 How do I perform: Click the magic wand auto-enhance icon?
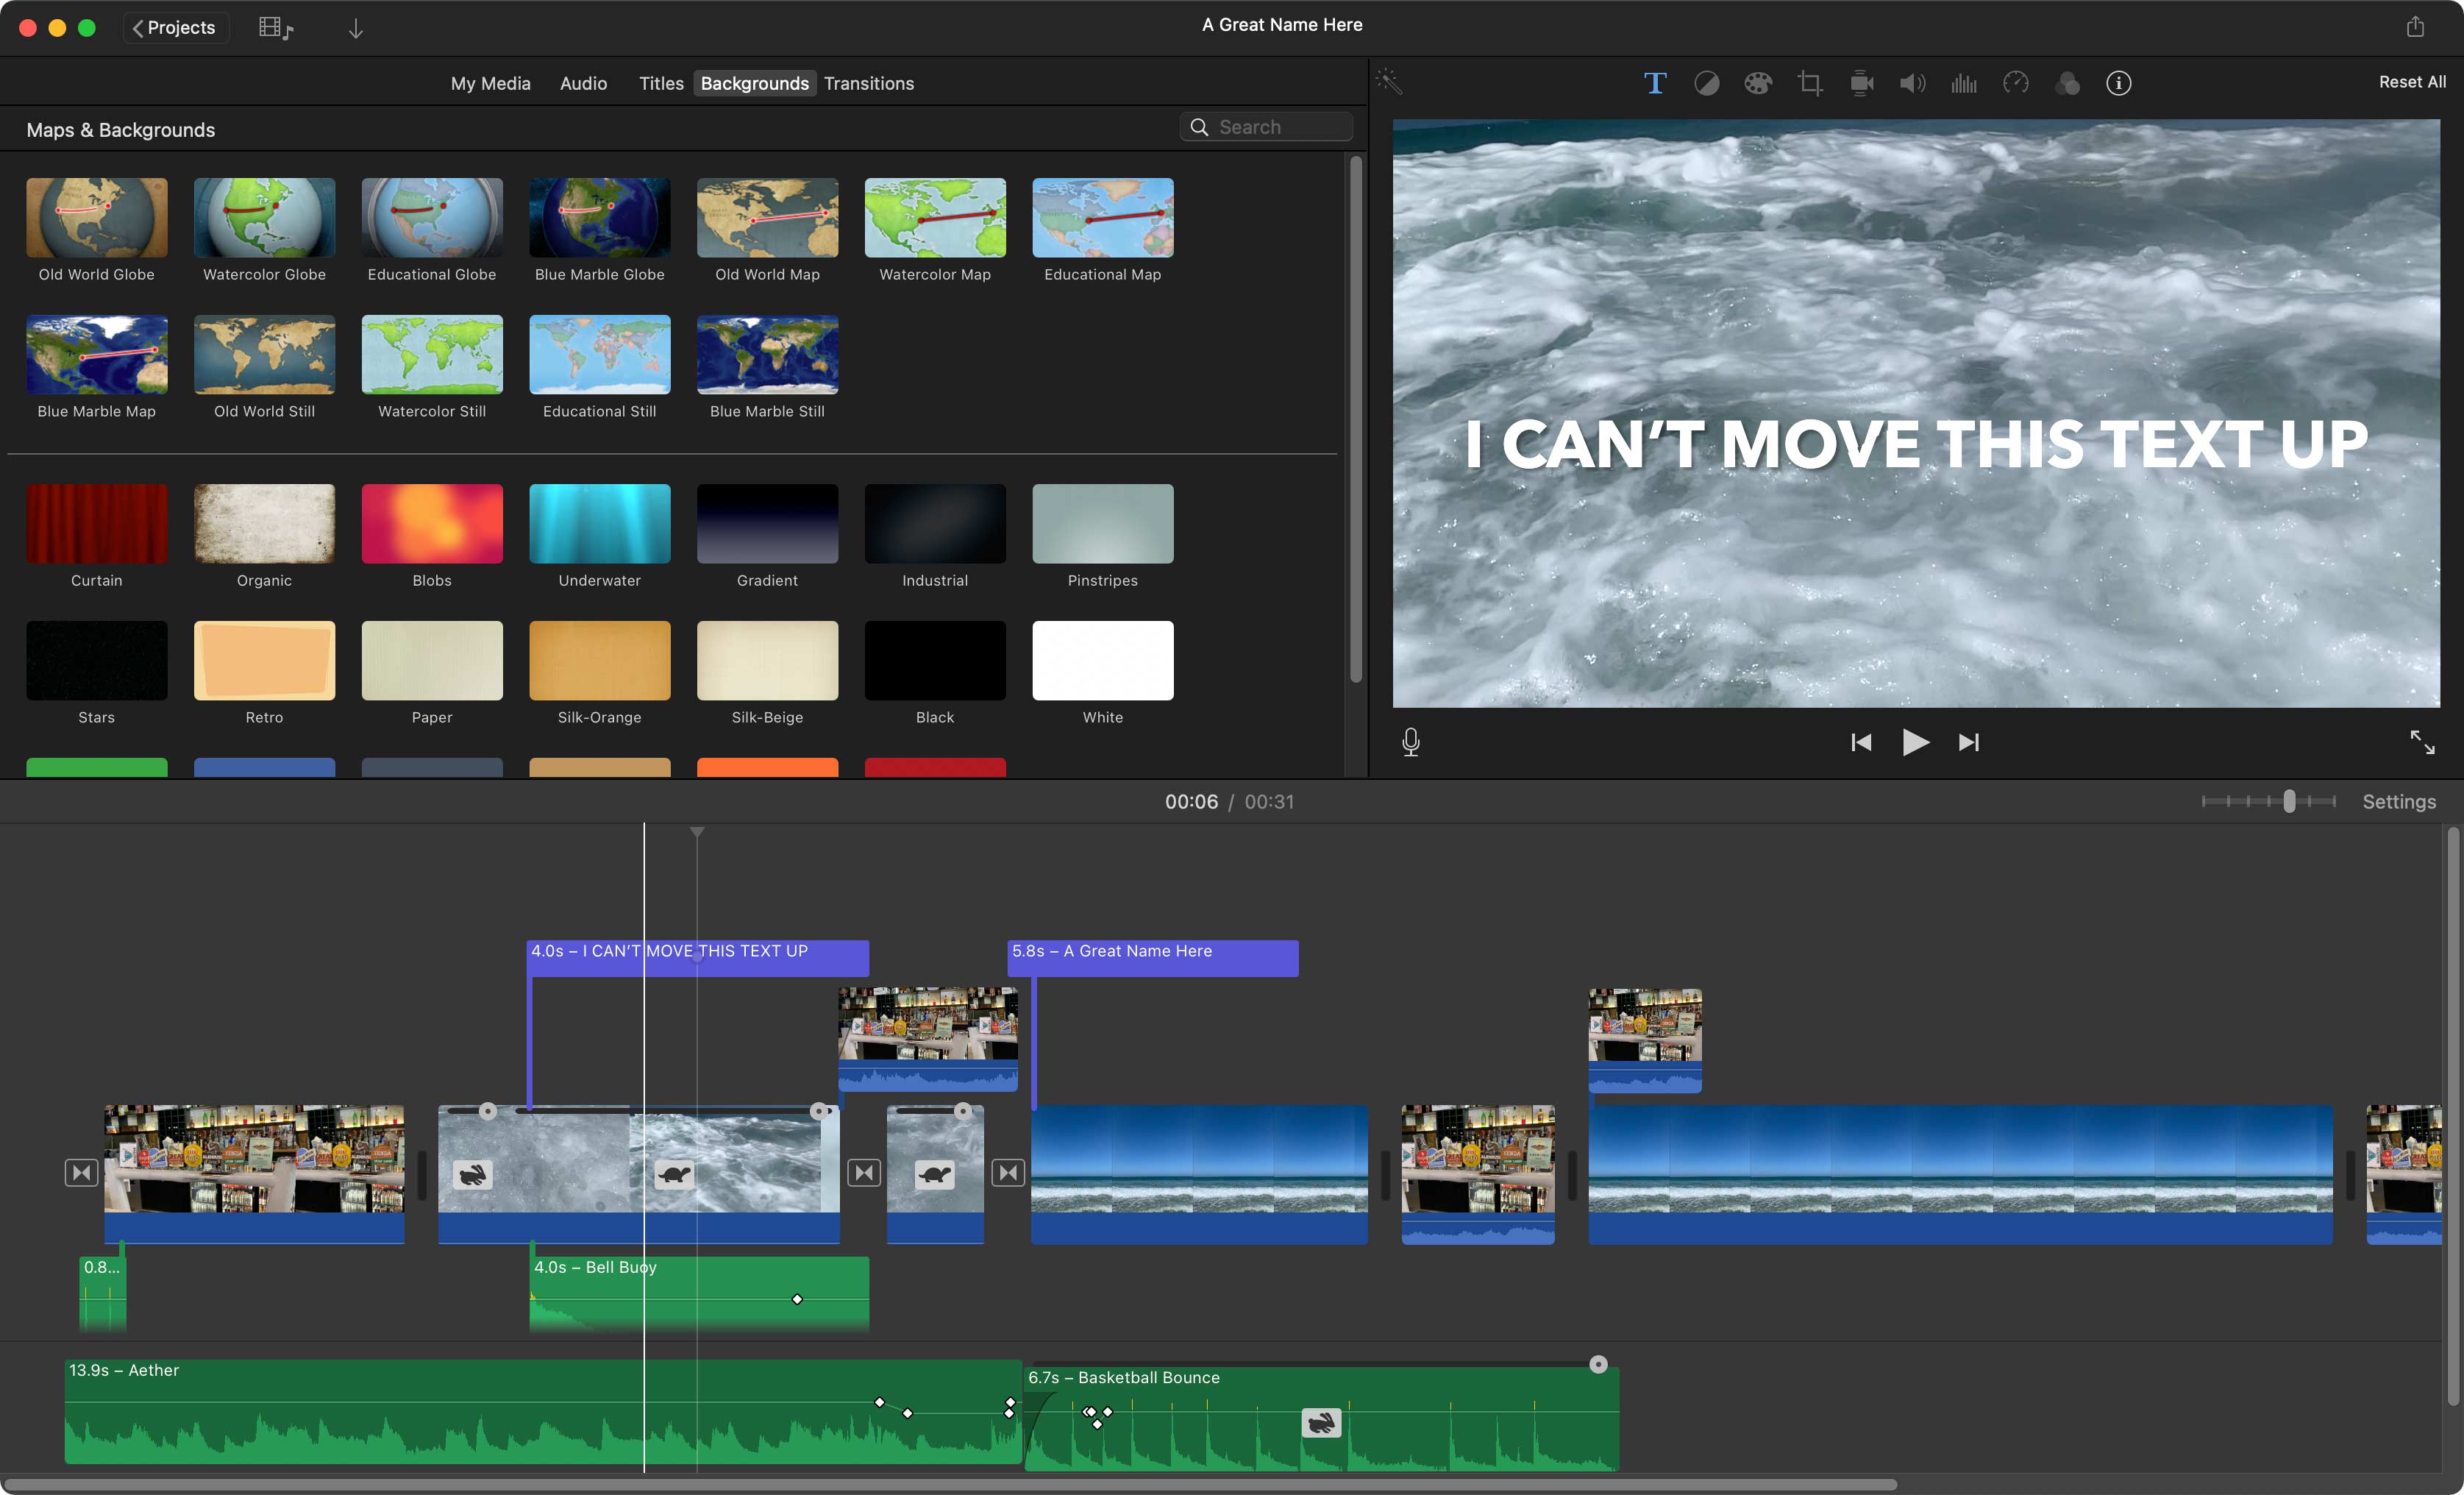click(x=1389, y=81)
